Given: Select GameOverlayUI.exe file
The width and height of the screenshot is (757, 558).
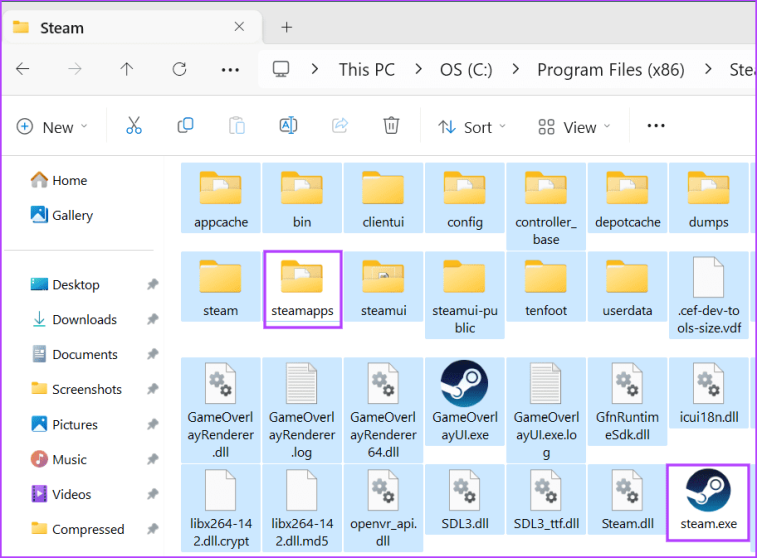Looking at the screenshot, I should pos(464,401).
